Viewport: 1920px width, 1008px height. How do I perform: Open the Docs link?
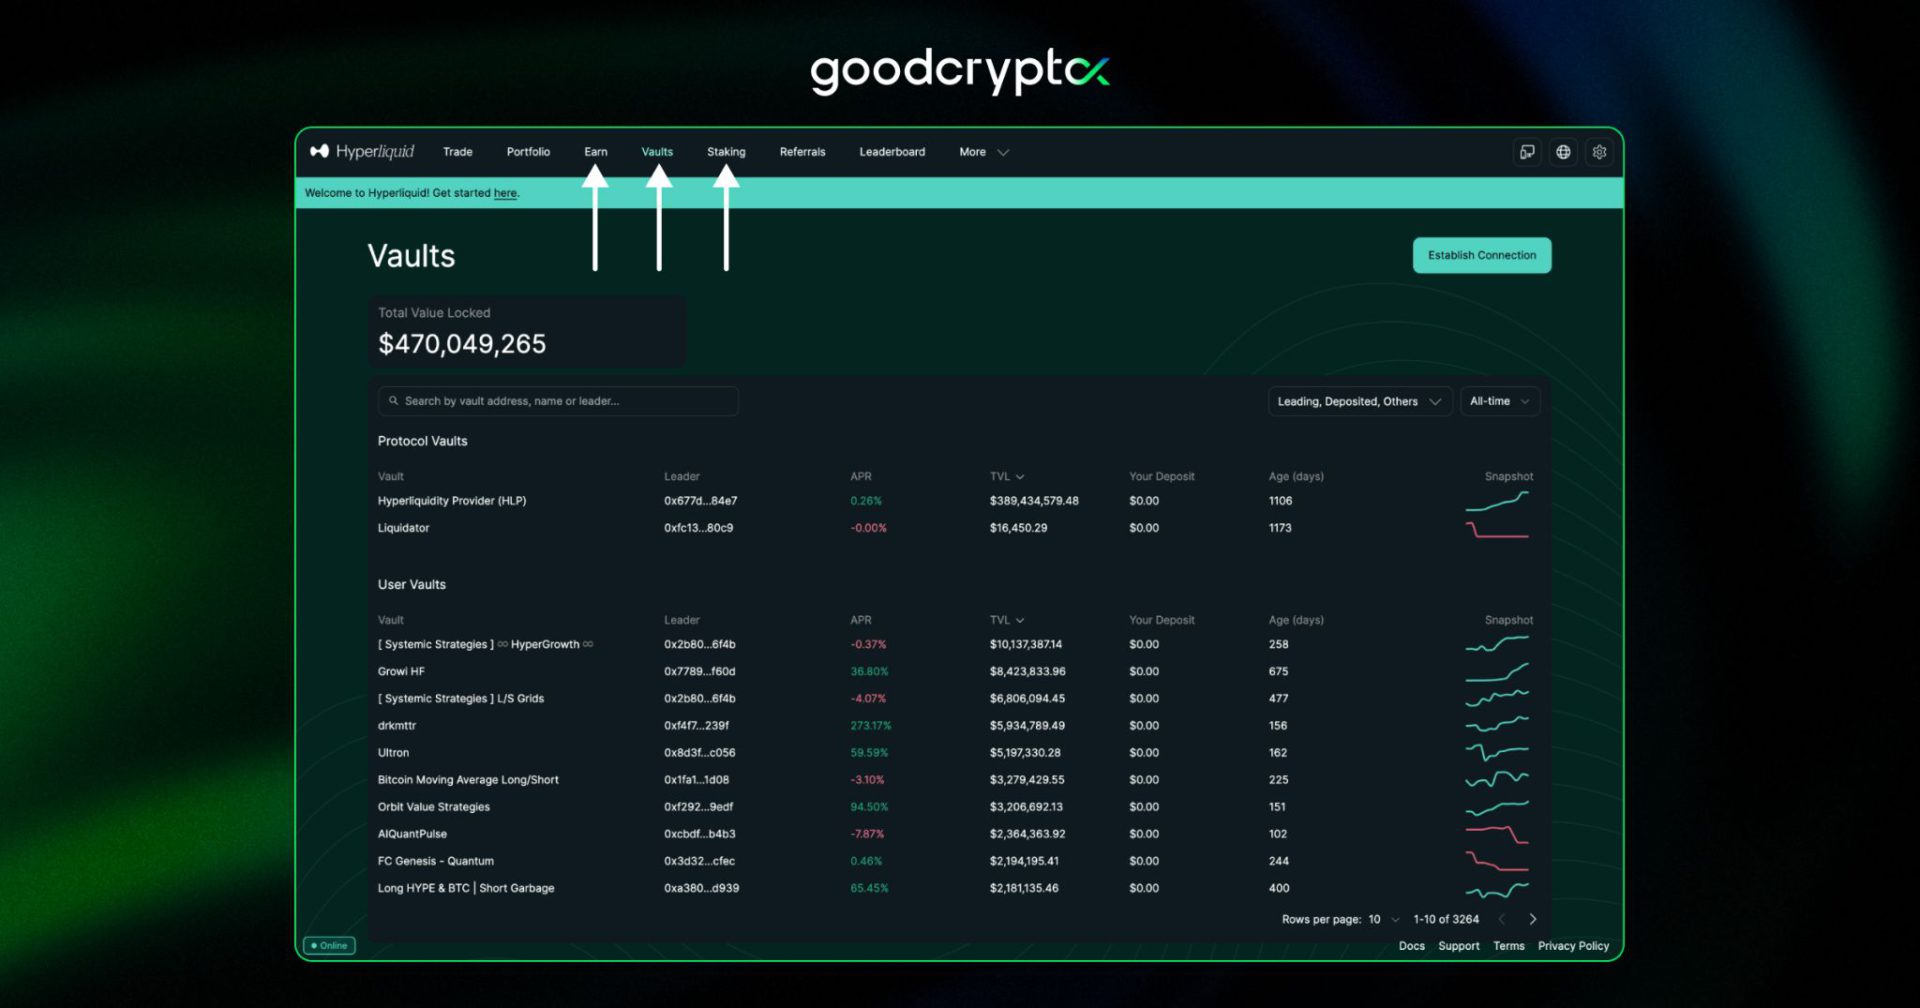click(1412, 946)
